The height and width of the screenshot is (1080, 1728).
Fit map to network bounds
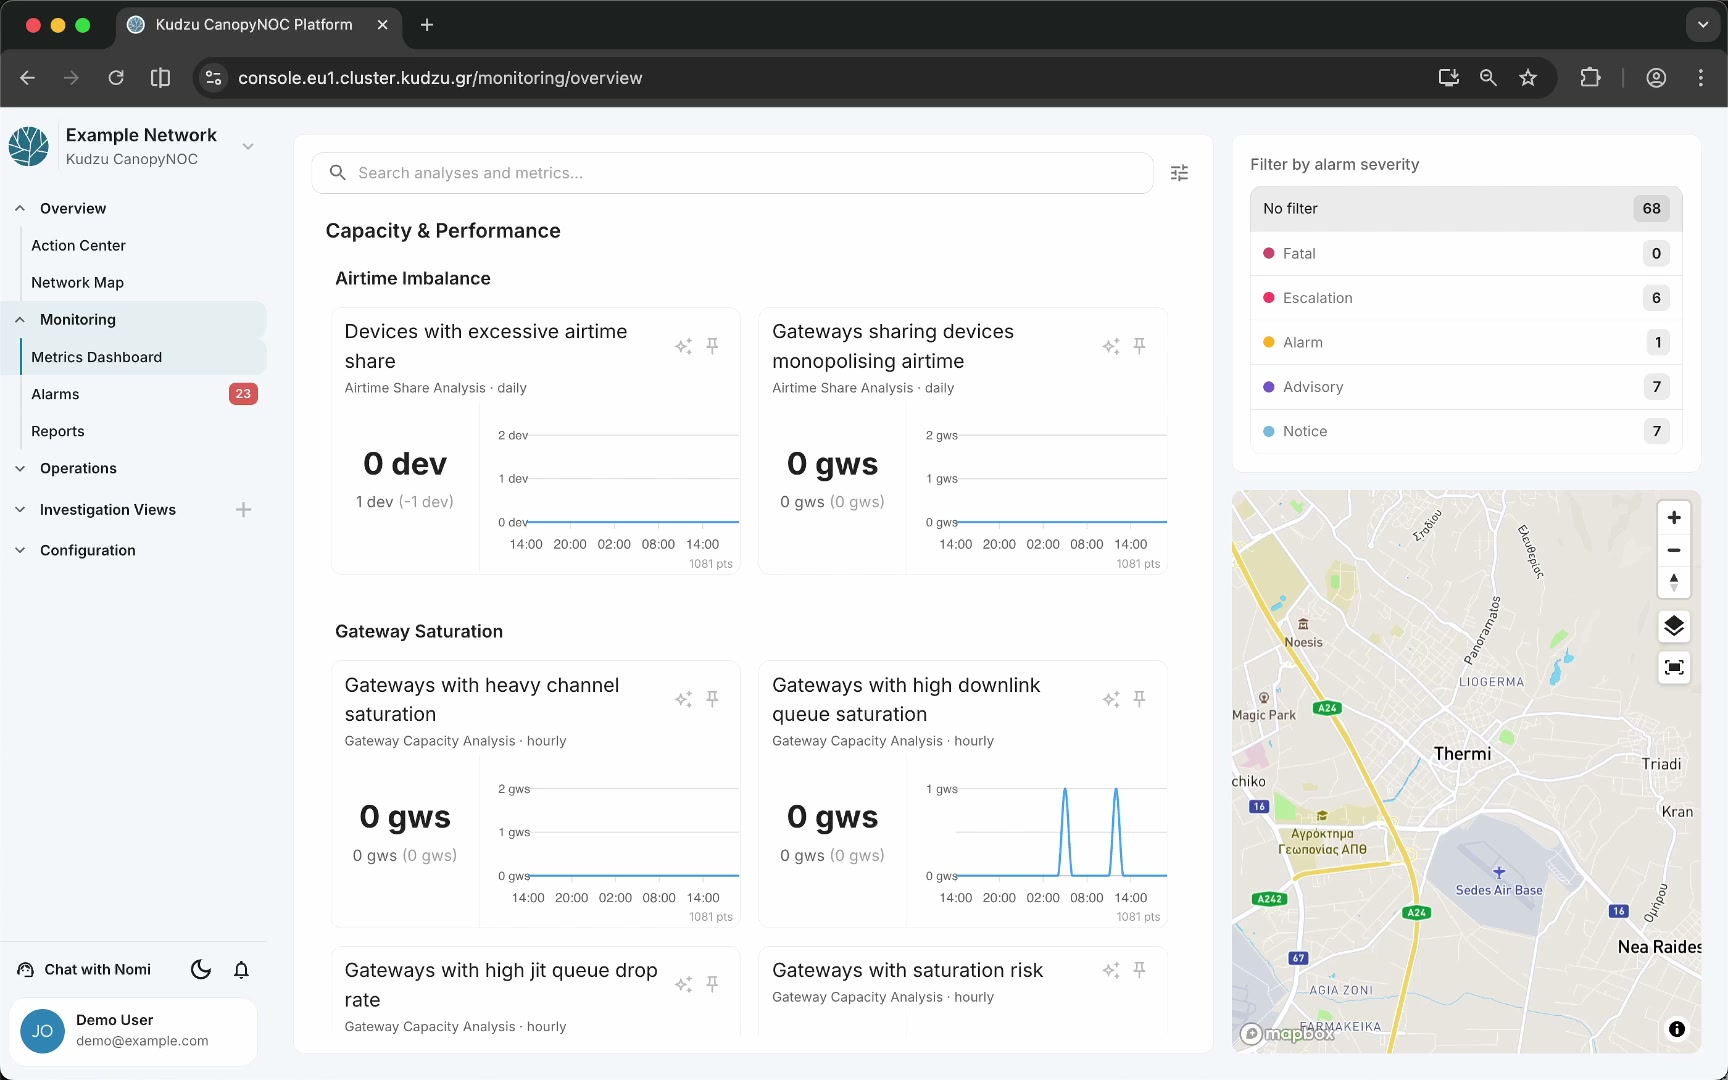pos(1674,668)
